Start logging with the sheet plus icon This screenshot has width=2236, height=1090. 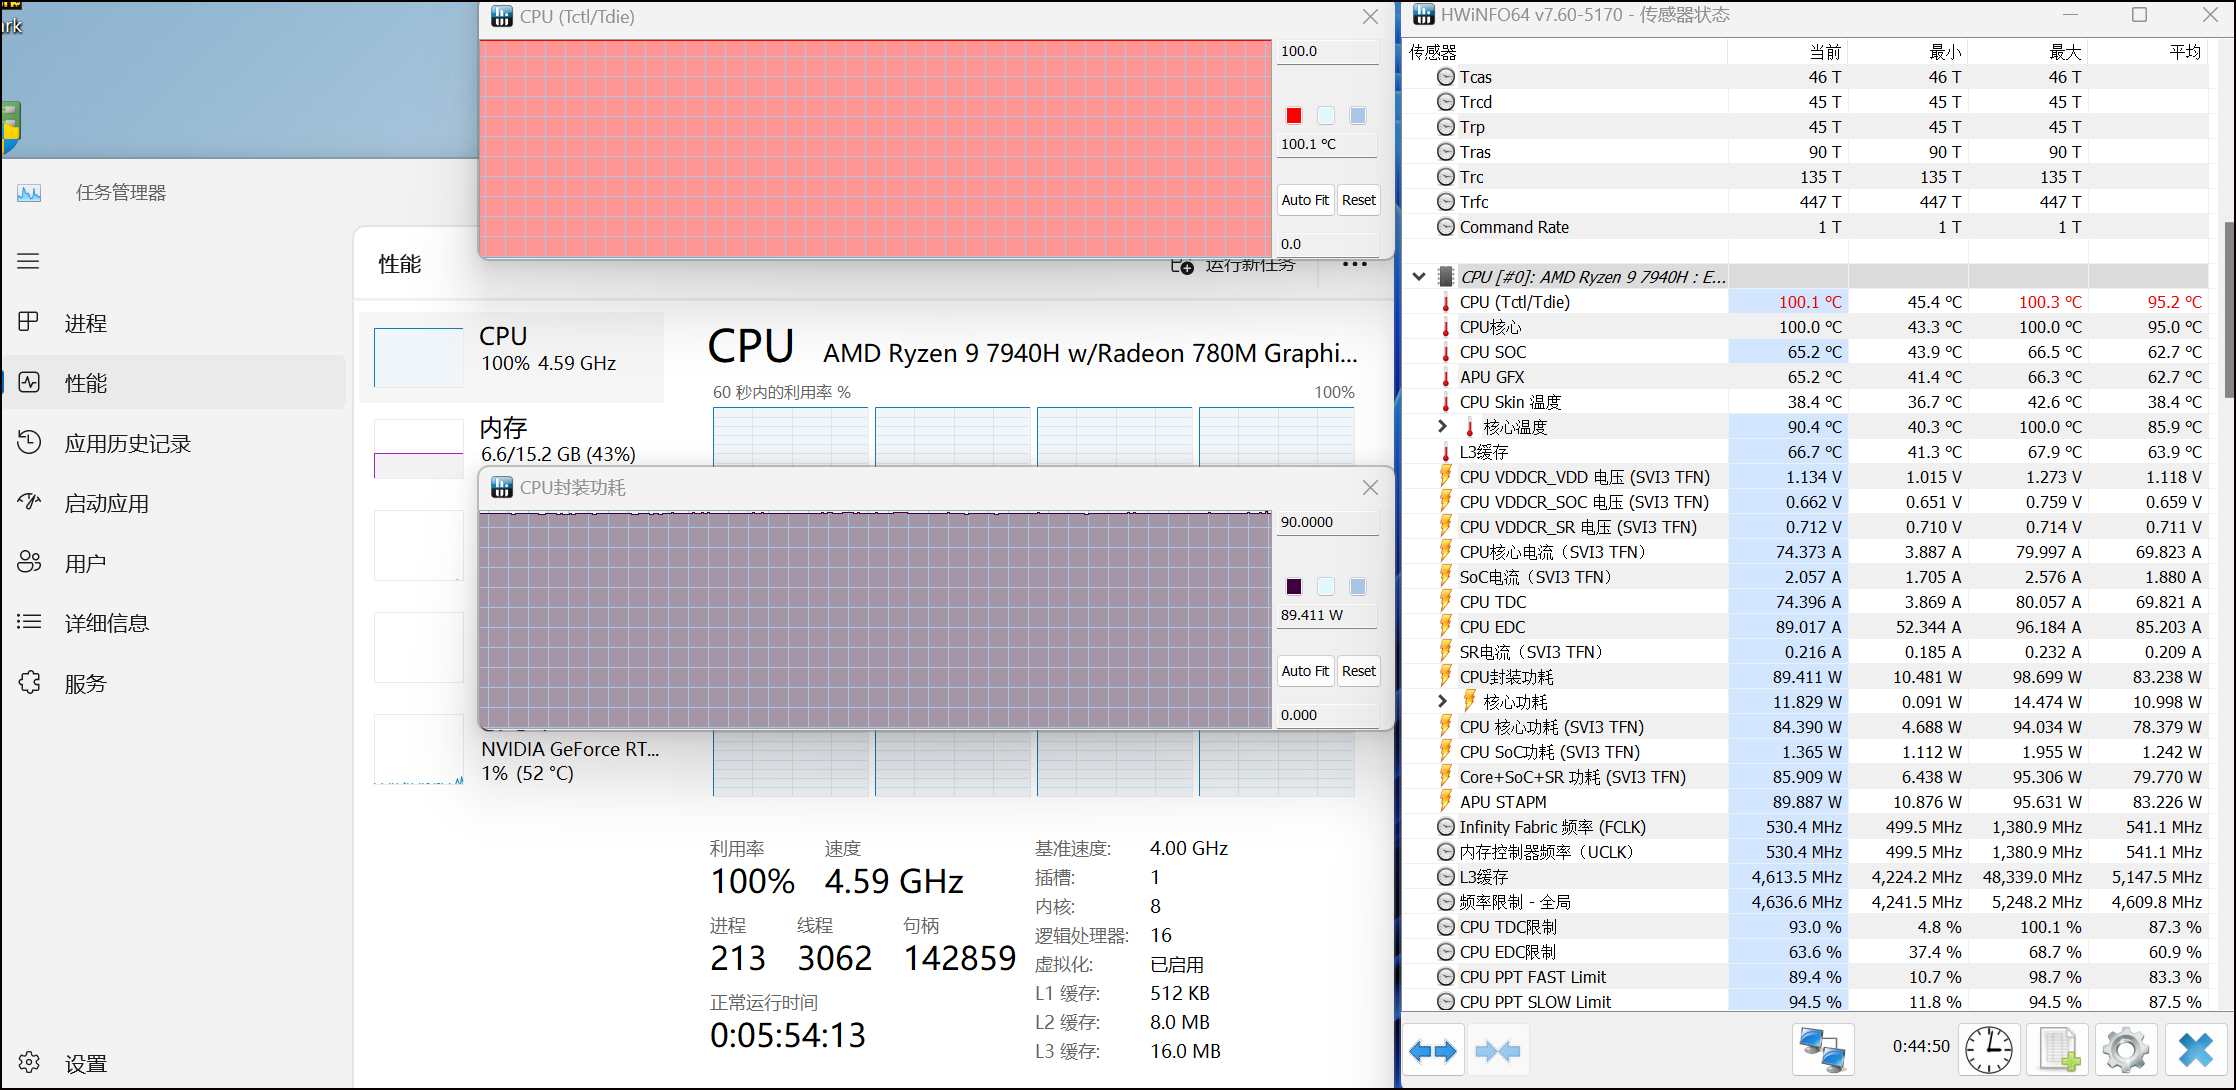[2058, 1050]
